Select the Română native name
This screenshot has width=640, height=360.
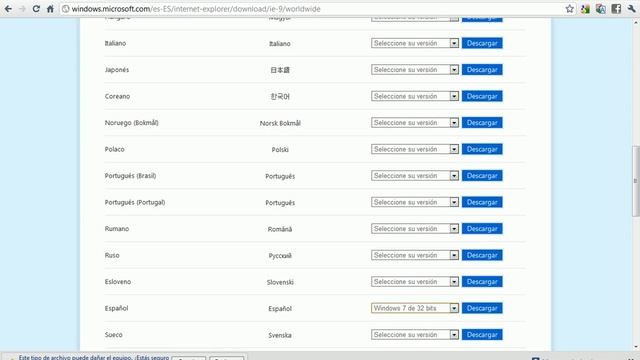[280, 229]
